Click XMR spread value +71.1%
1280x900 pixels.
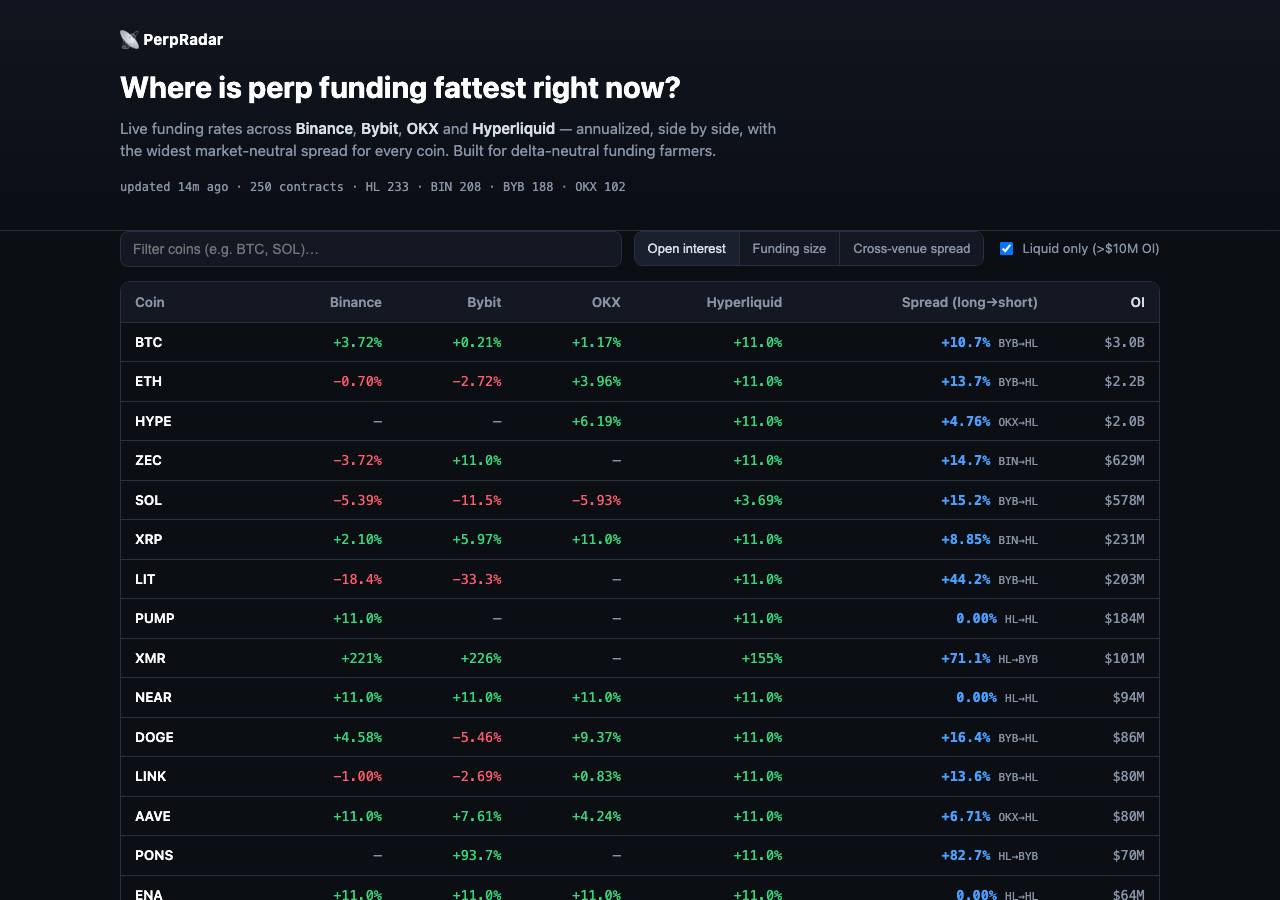coord(966,658)
